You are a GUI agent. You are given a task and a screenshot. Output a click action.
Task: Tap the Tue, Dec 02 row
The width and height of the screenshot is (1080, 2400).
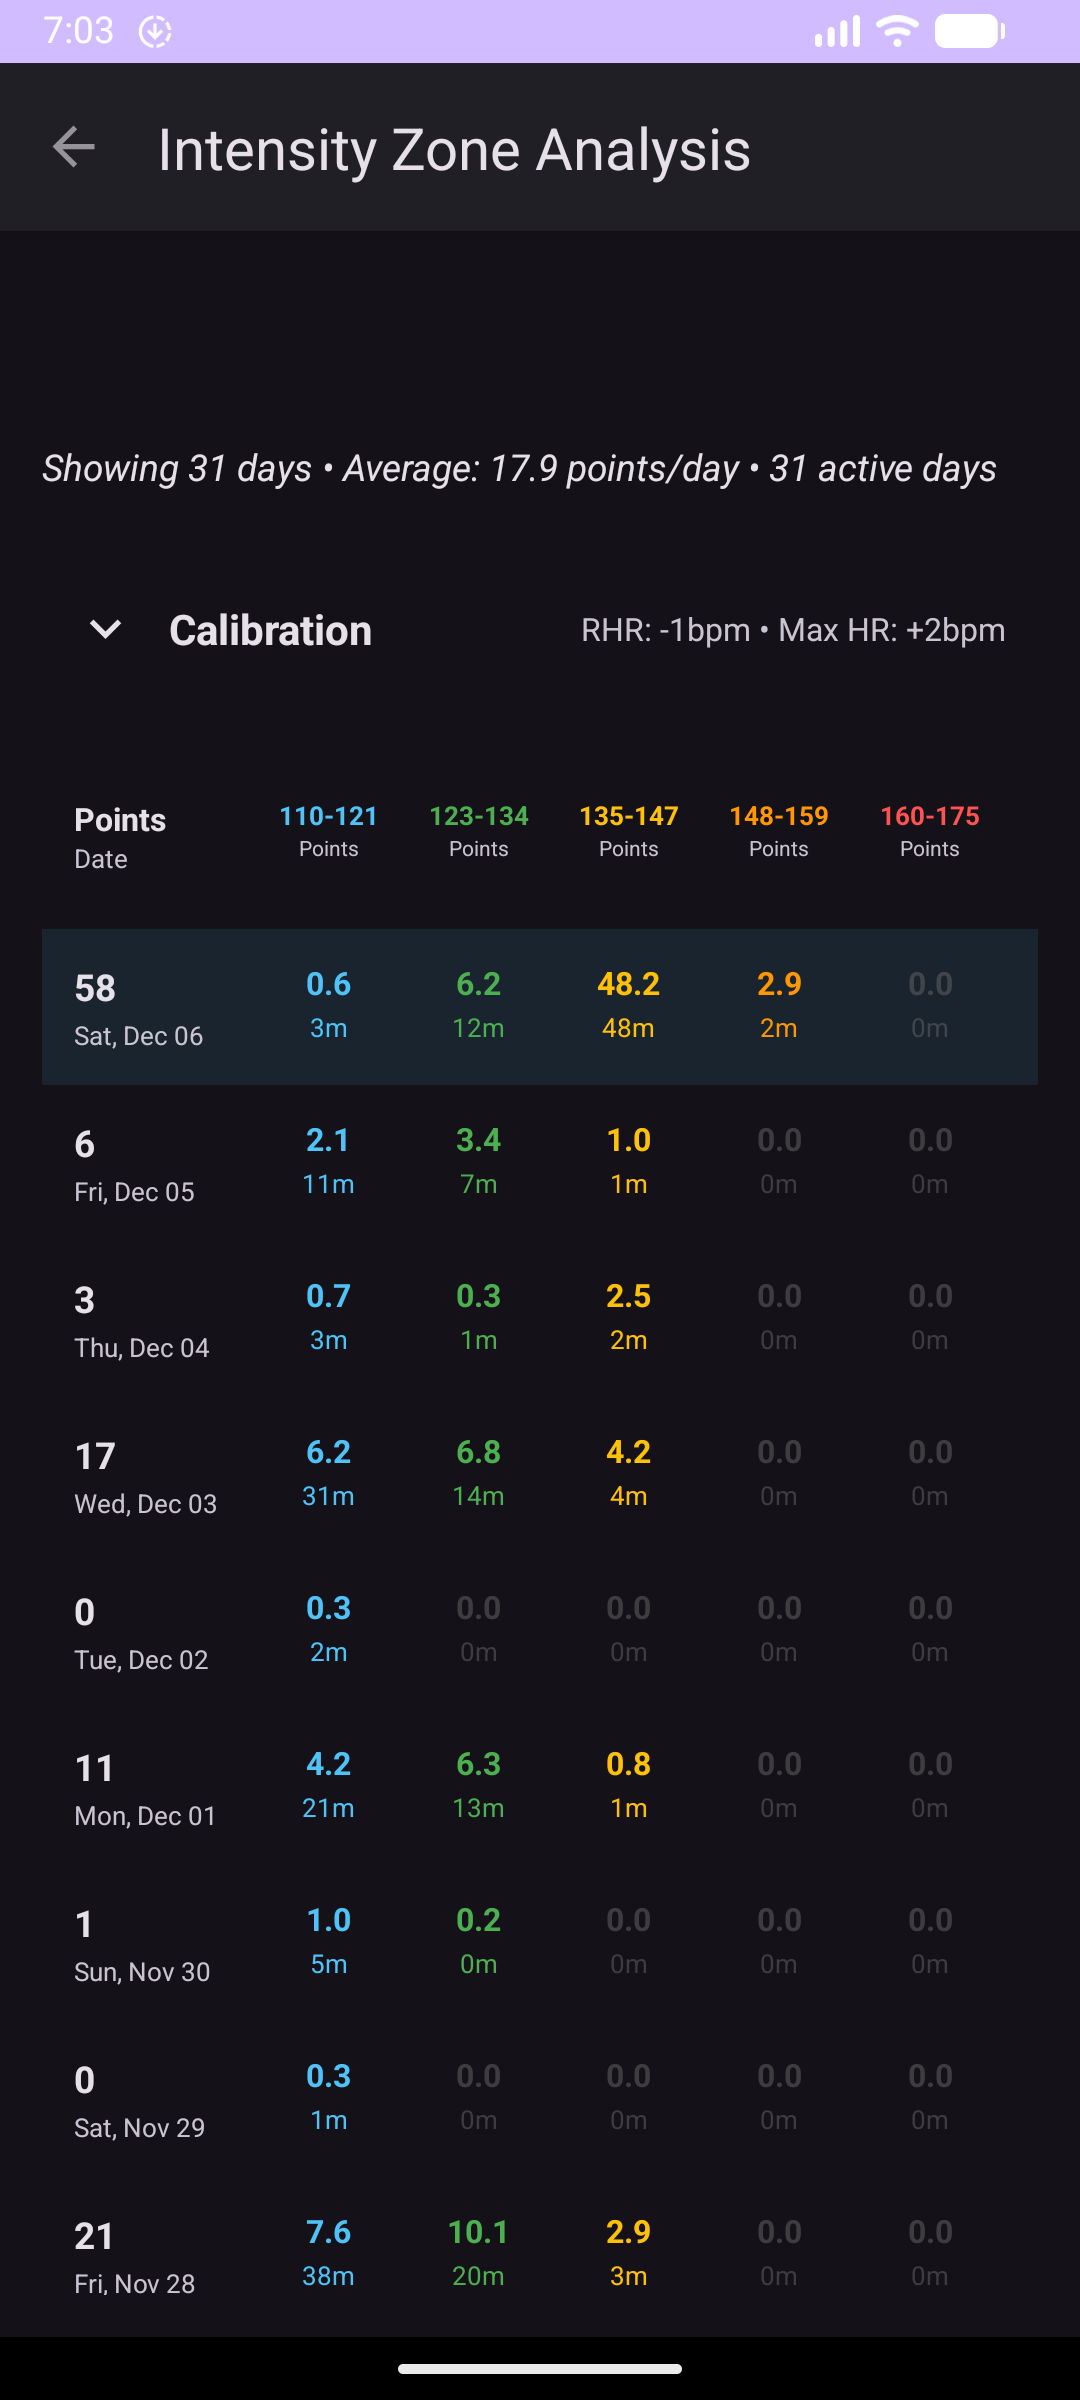(x=540, y=1631)
